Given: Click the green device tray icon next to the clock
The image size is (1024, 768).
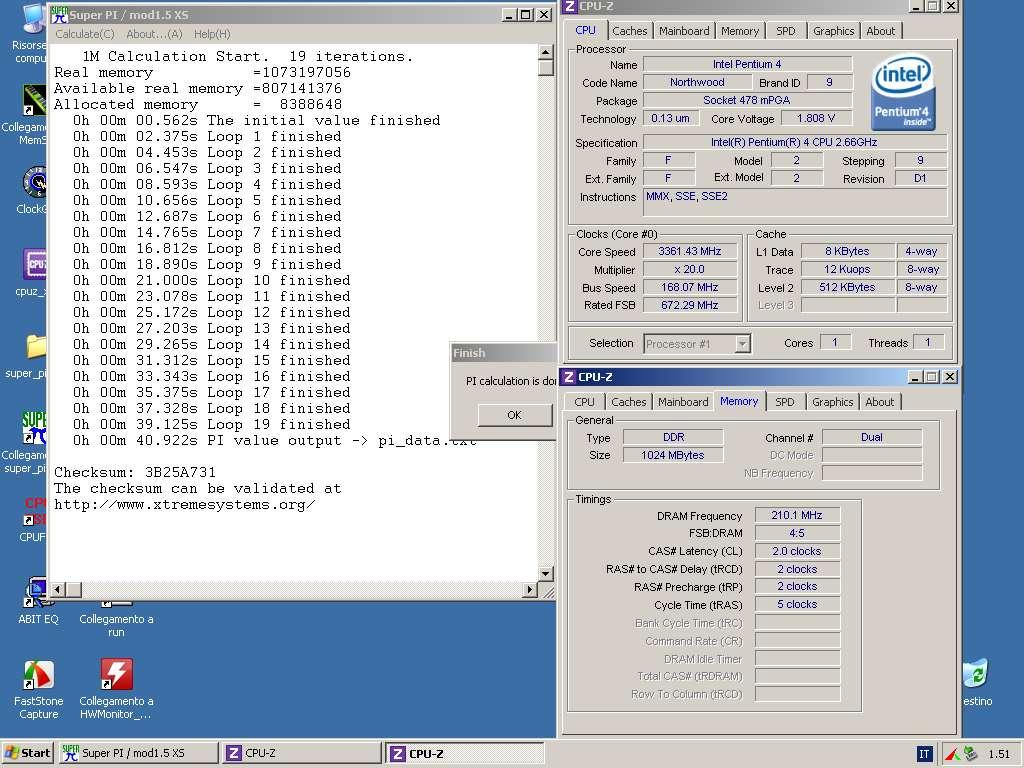Looking at the screenshot, I should [x=970, y=754].
